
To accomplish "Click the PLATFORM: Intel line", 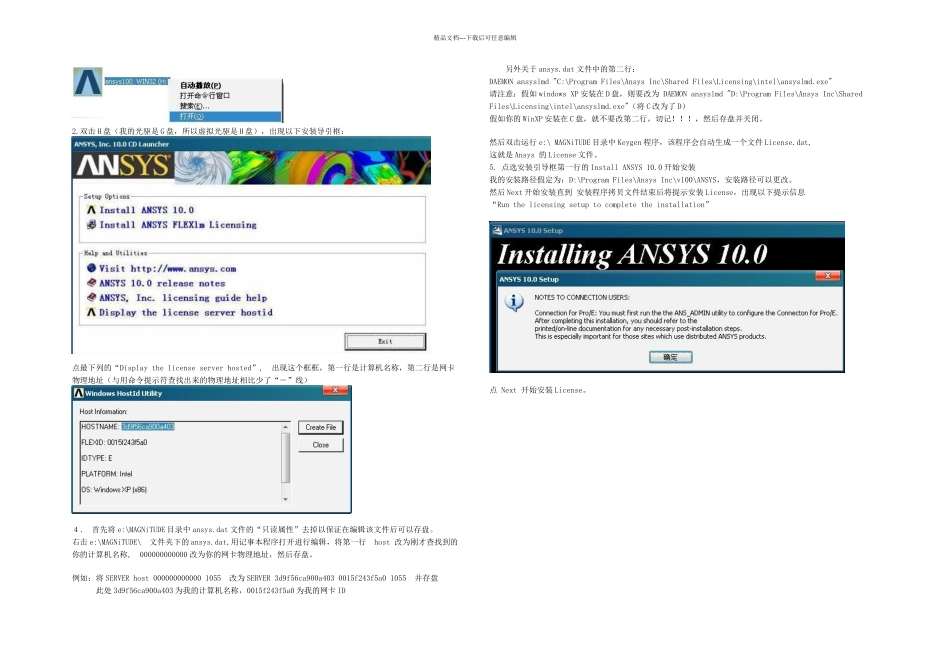I will (x=107, y=474).
